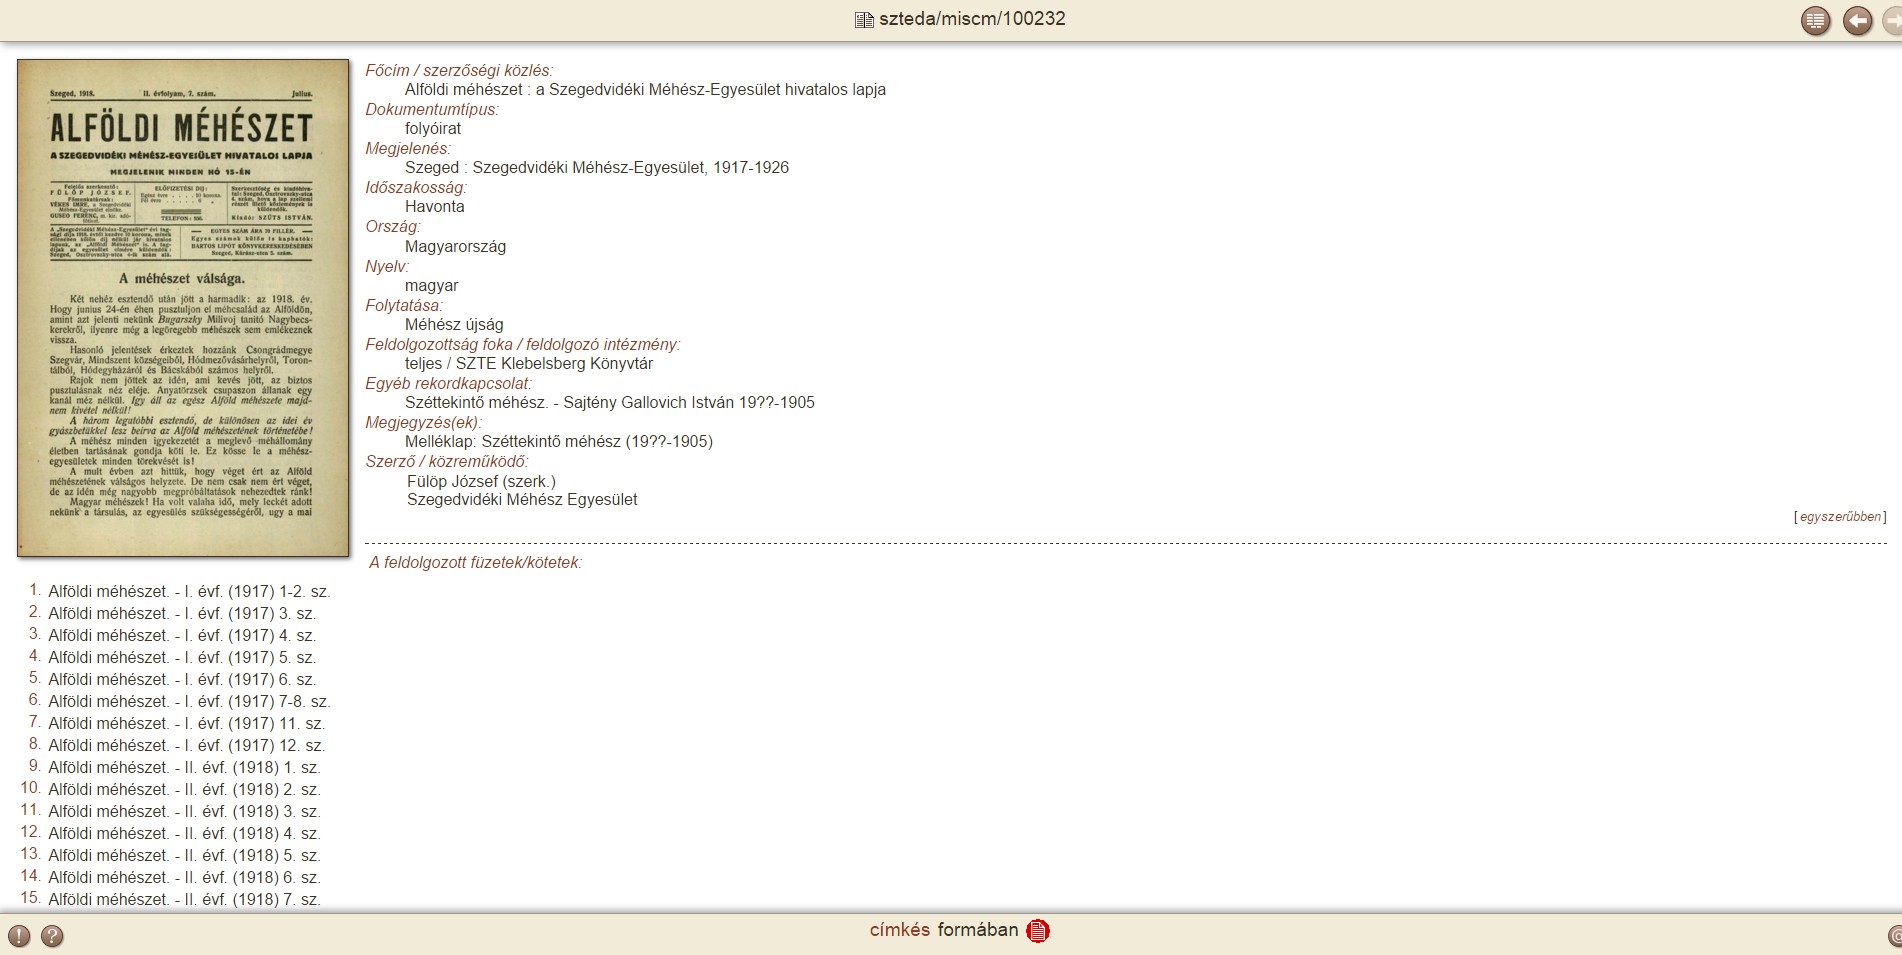Click the list view icon in header

point(1815,21)
